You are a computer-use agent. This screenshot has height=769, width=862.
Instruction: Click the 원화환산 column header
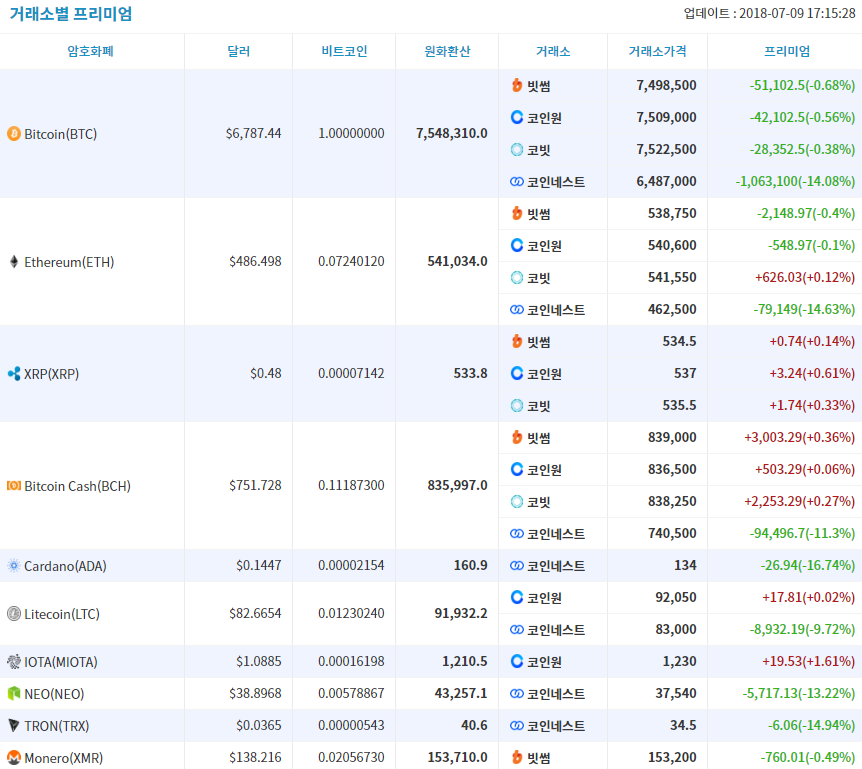tap(447, 51)
